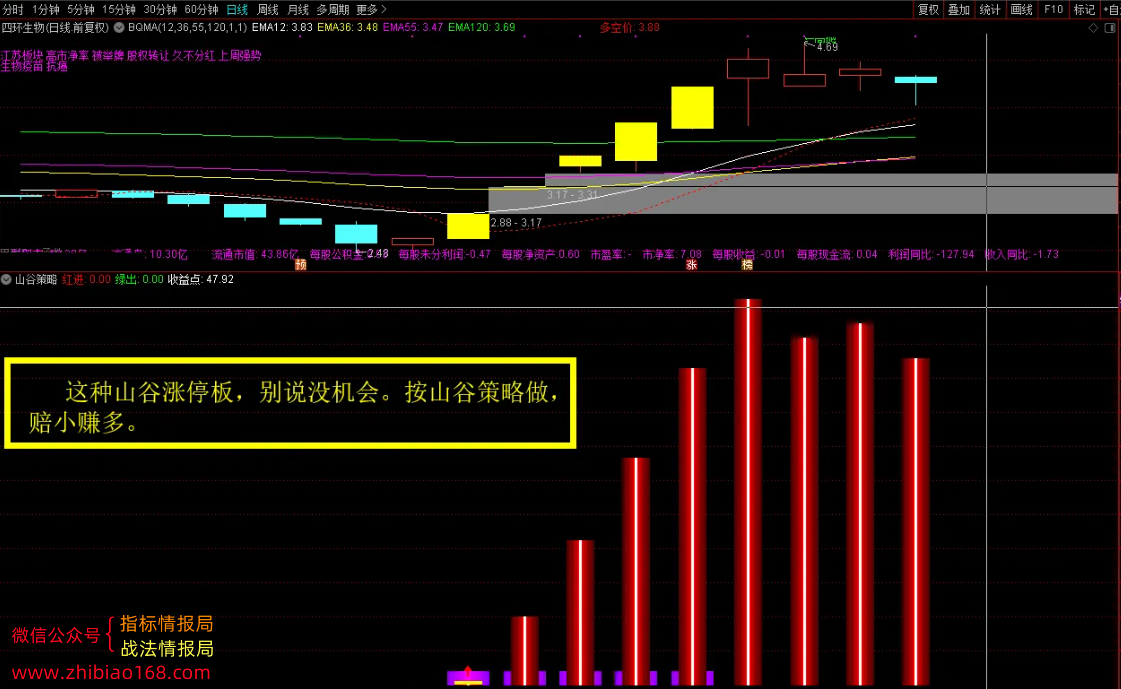Click the 复权 adjustment button
Image resolution: width=1121 pixels, height=689 pixels.
tap(928, 9)
